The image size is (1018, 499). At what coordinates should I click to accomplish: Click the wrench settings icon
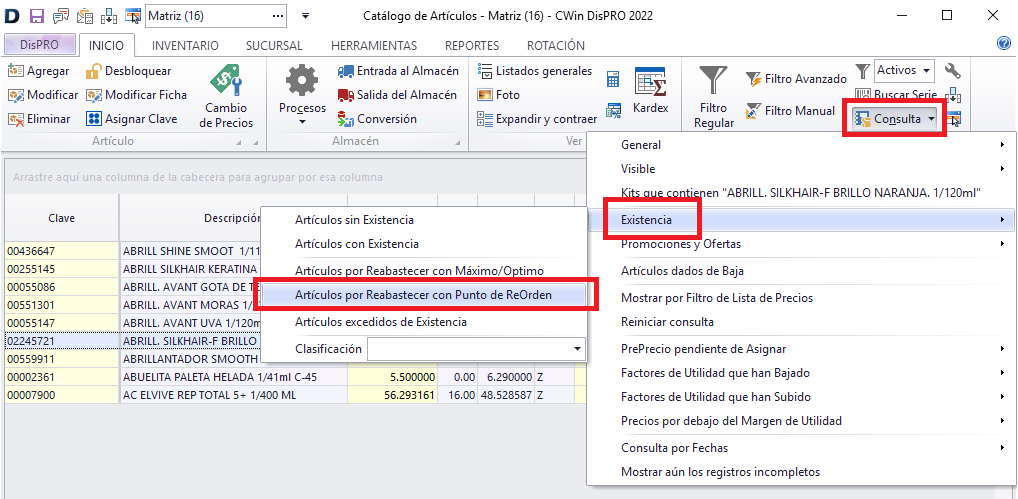952,70
